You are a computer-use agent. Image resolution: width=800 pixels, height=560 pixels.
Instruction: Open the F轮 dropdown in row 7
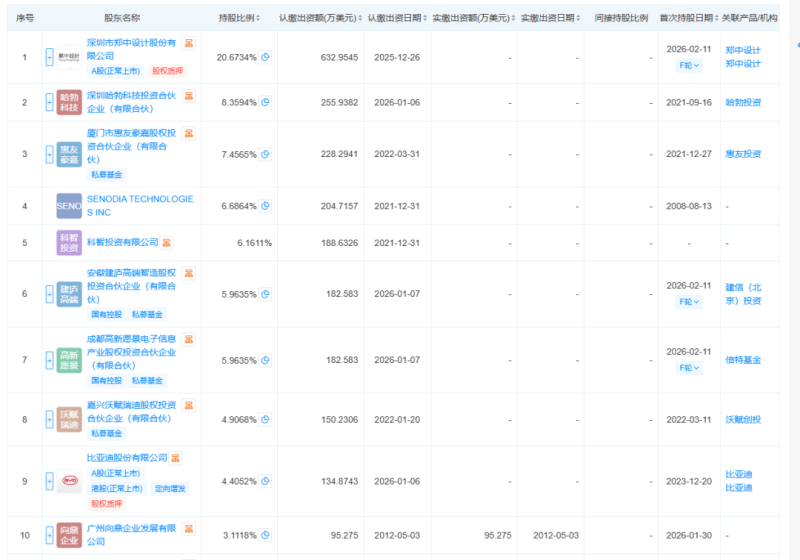click(x=689, y=368)
